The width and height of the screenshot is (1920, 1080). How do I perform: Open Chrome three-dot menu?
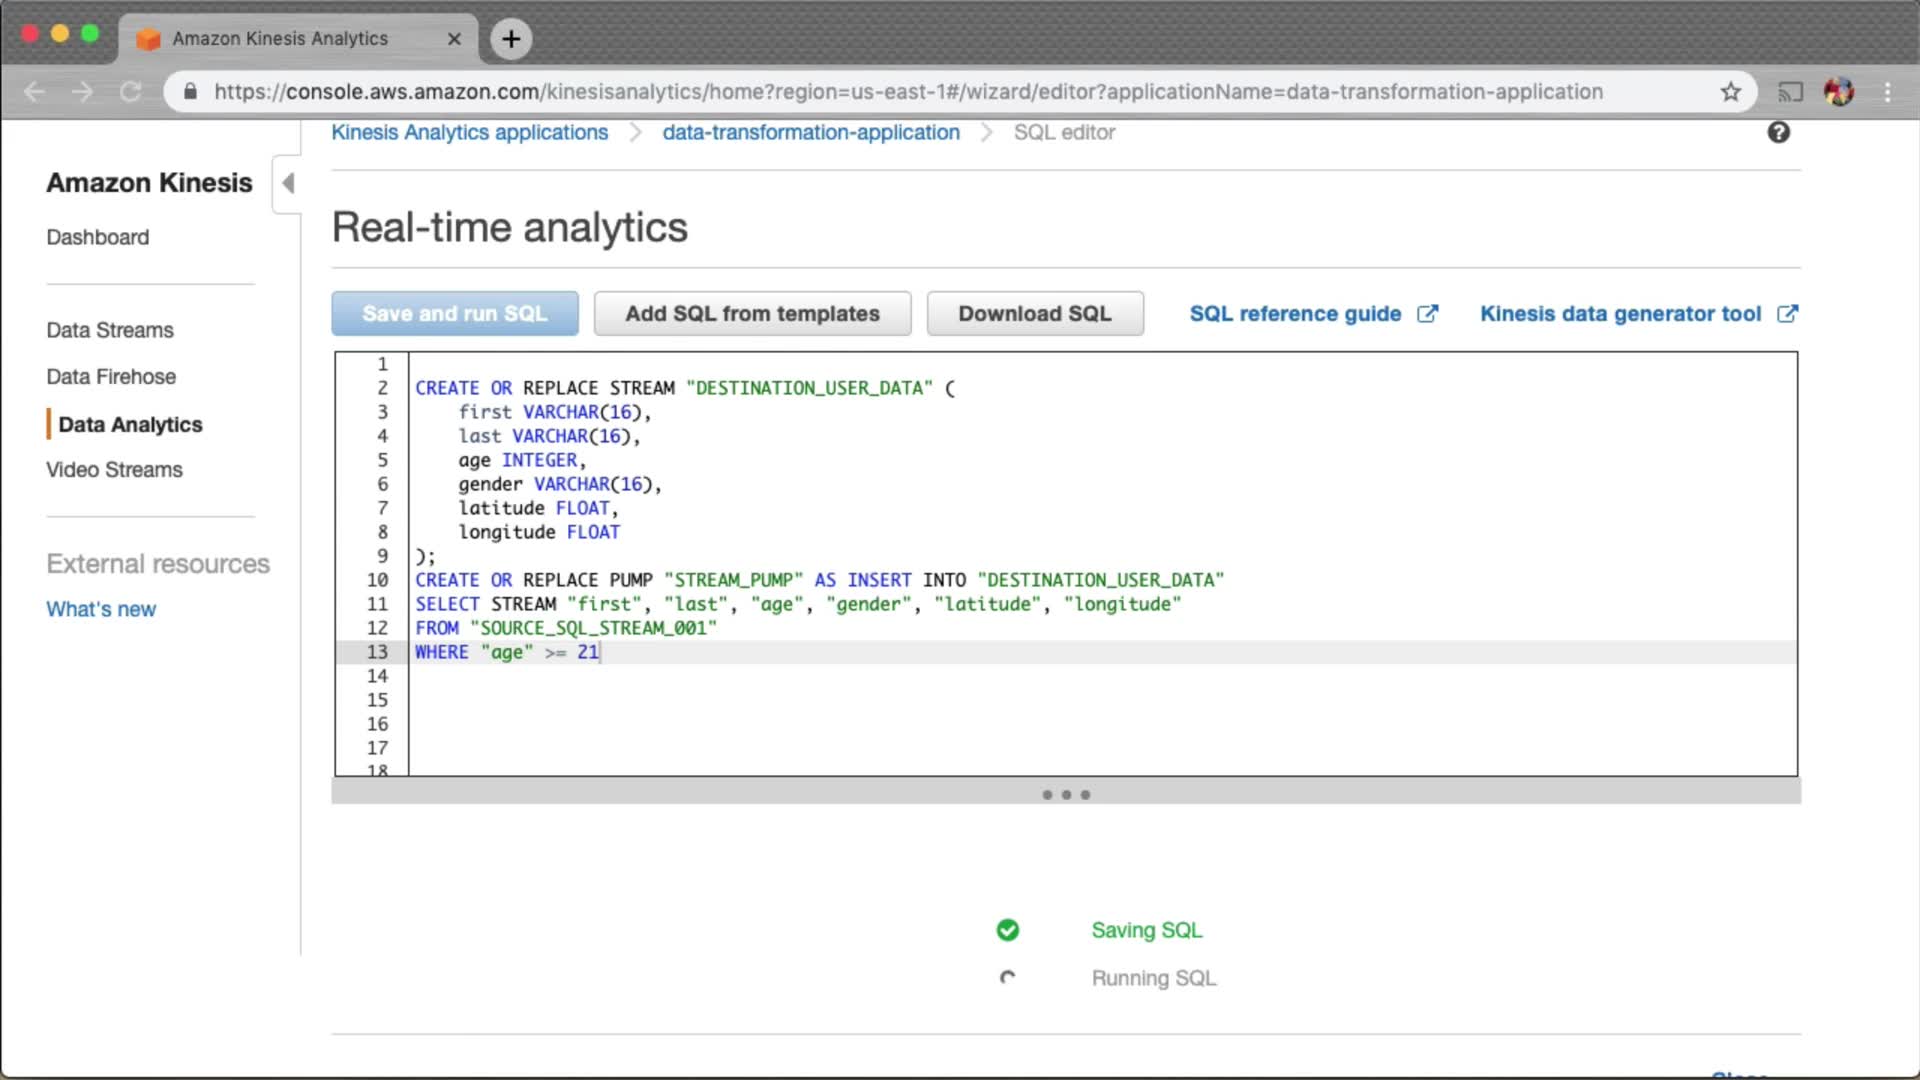coord(1887,92)
